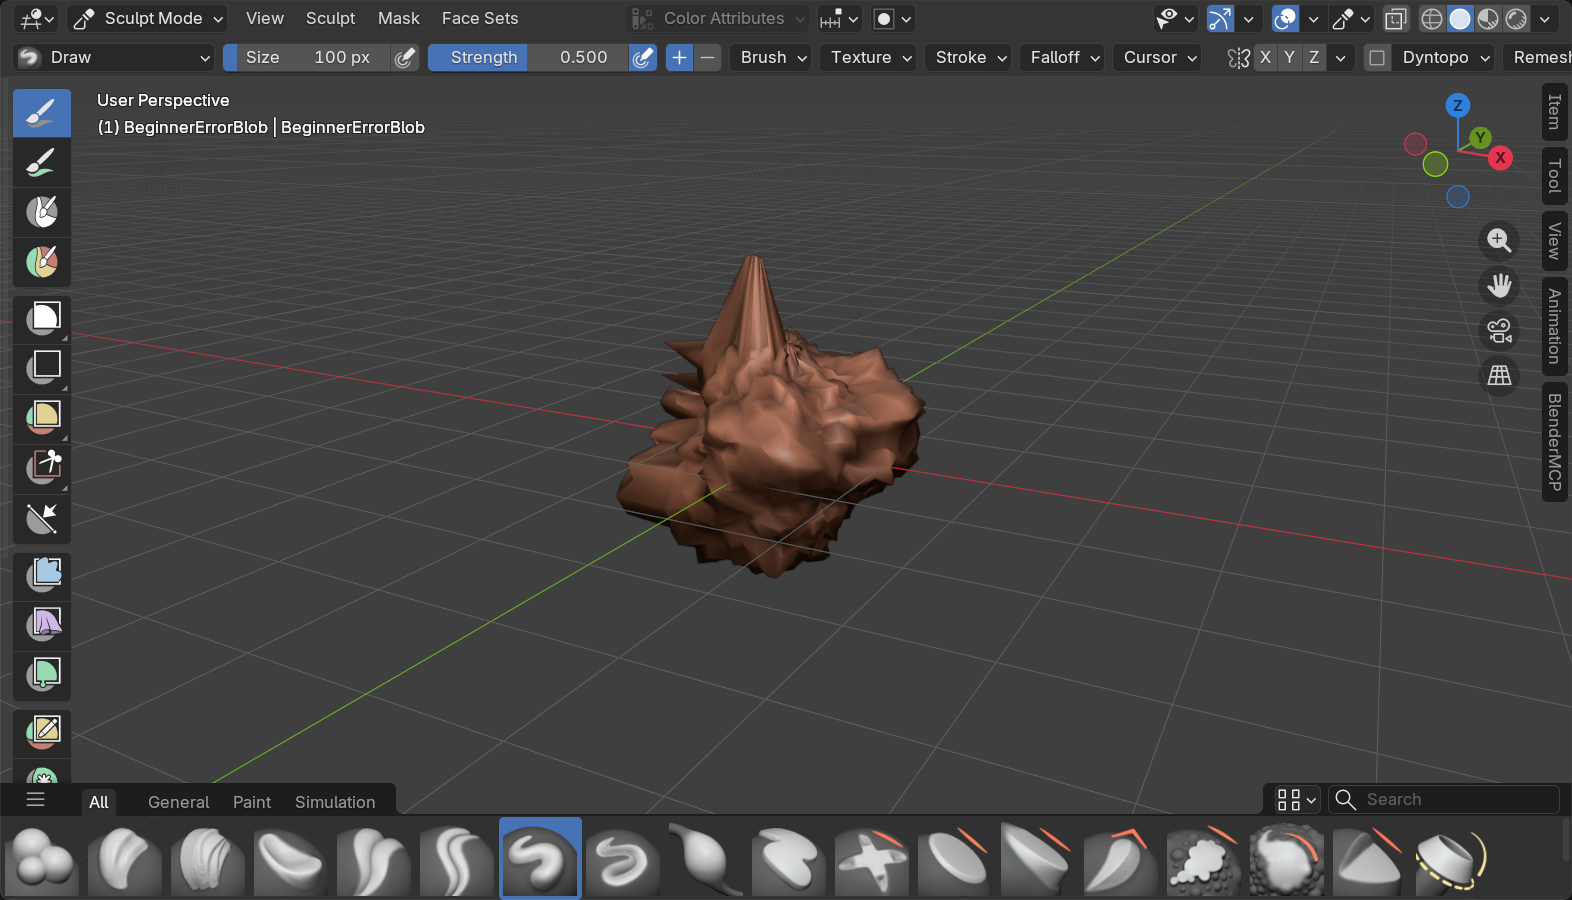Select the Box Mask tool

click(x=42, y=320)
